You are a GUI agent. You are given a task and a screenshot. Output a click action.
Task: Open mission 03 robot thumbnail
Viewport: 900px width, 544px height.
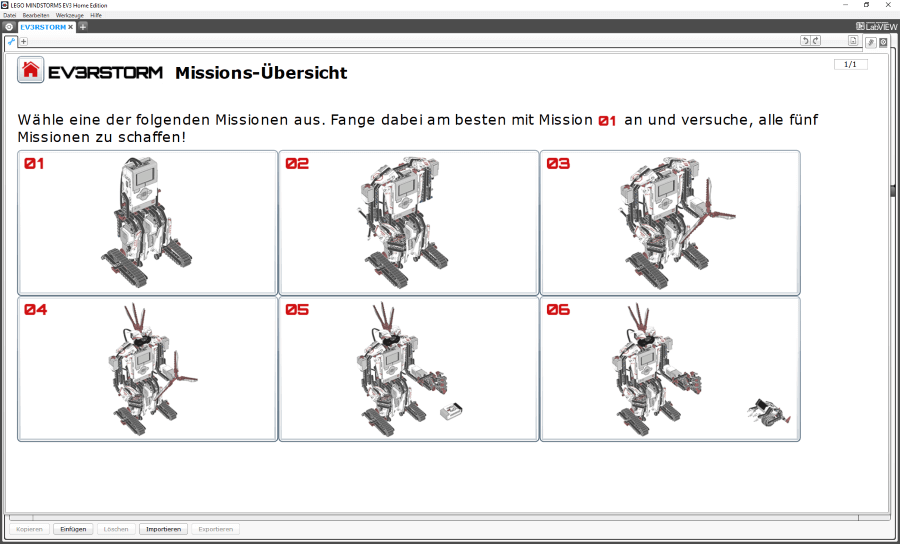click(670, 223)
